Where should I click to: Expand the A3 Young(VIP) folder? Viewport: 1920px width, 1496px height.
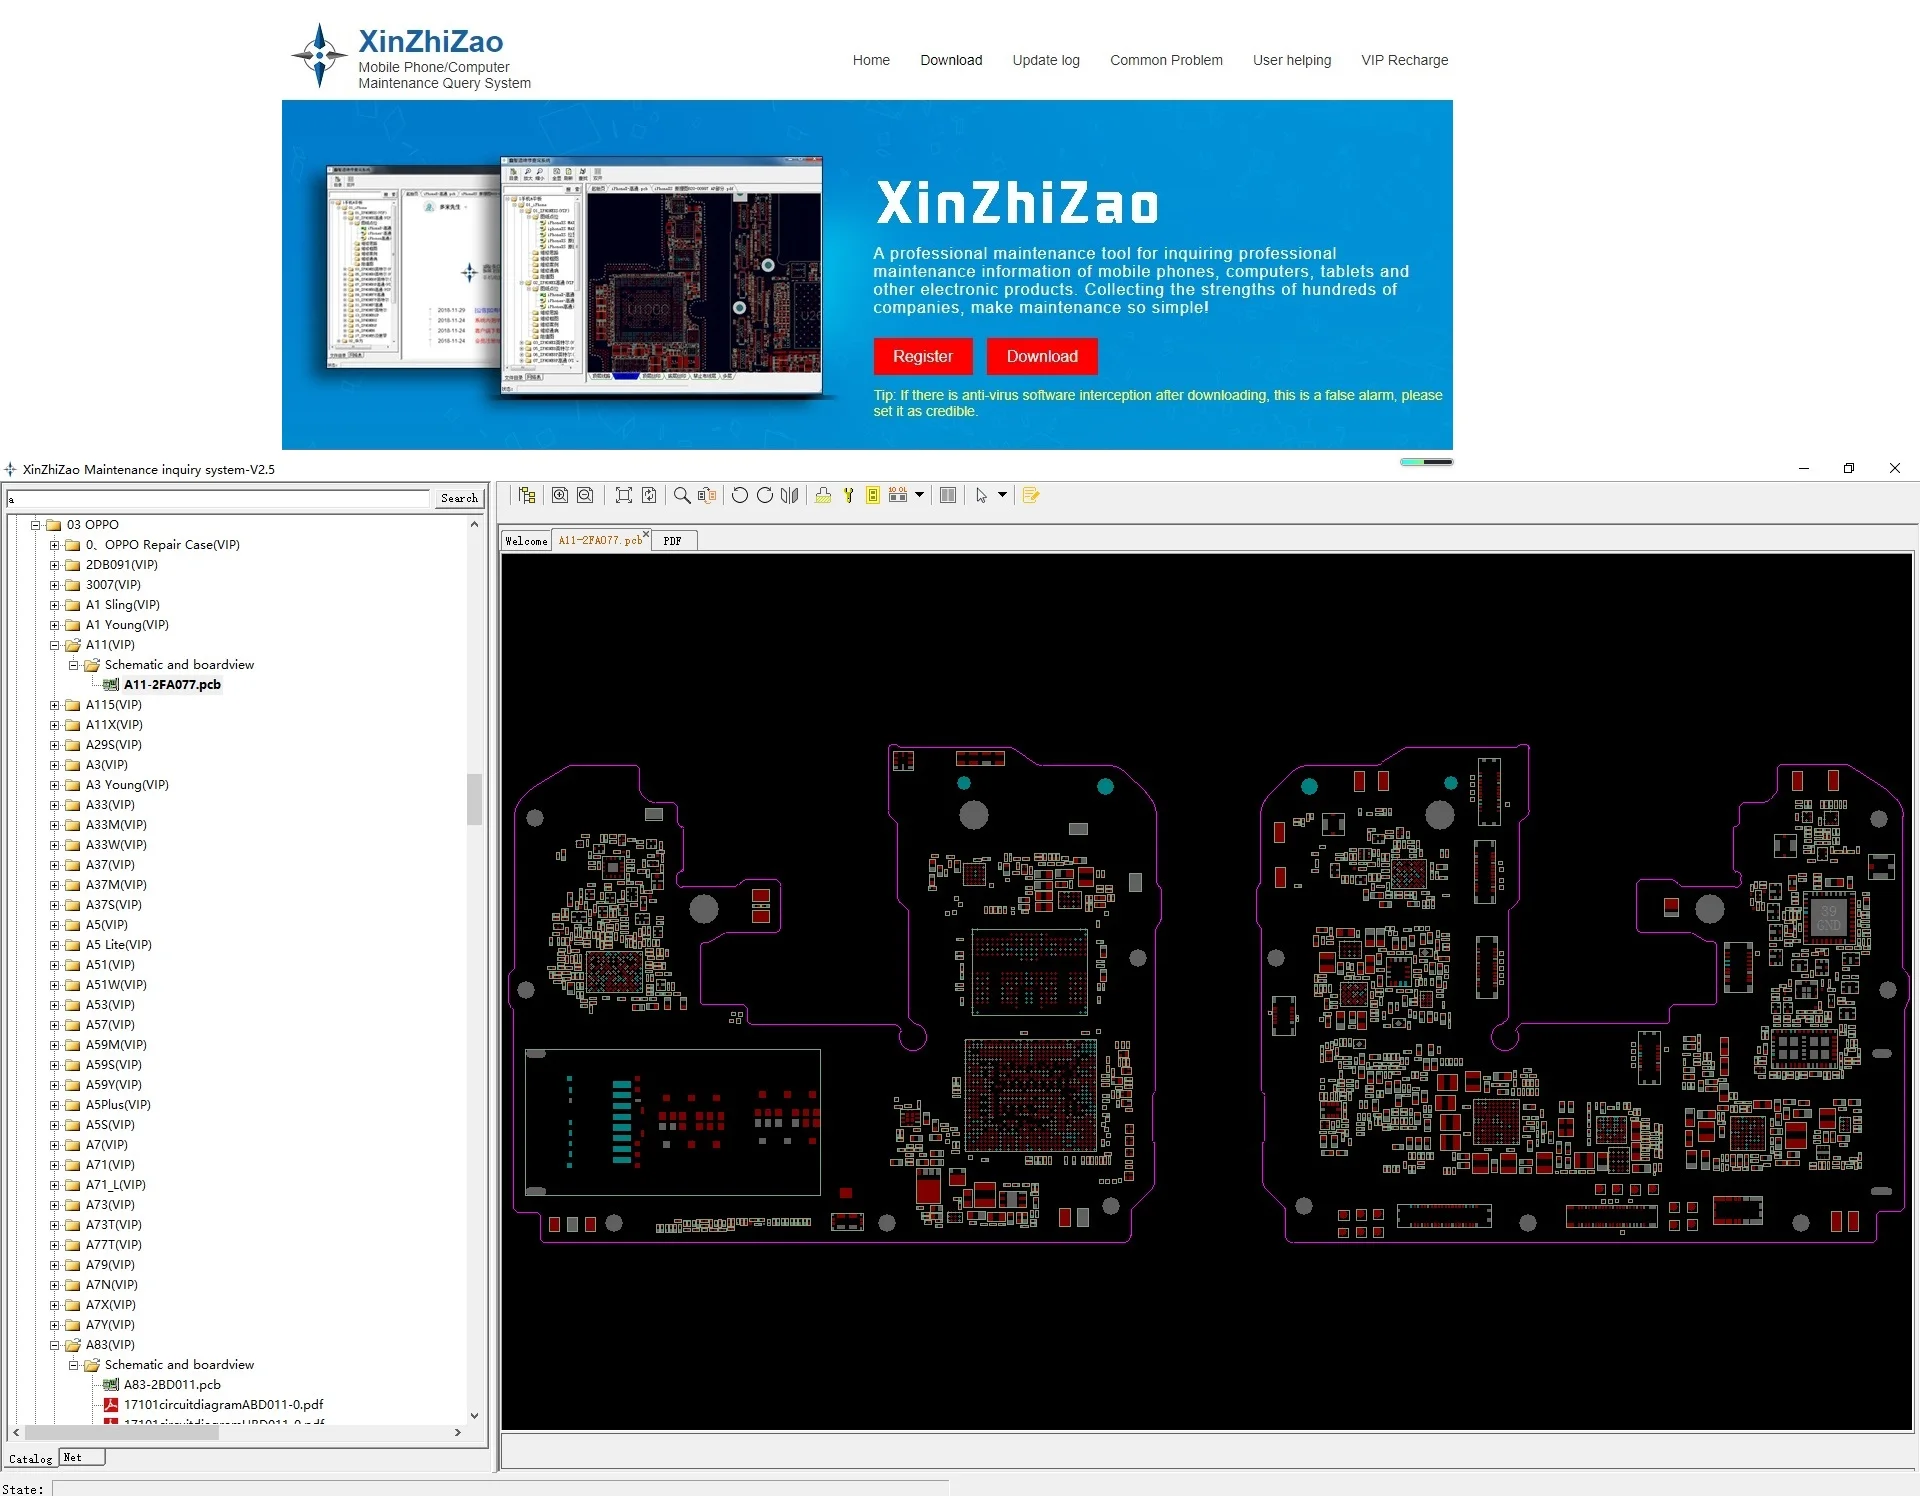point(55,784)
